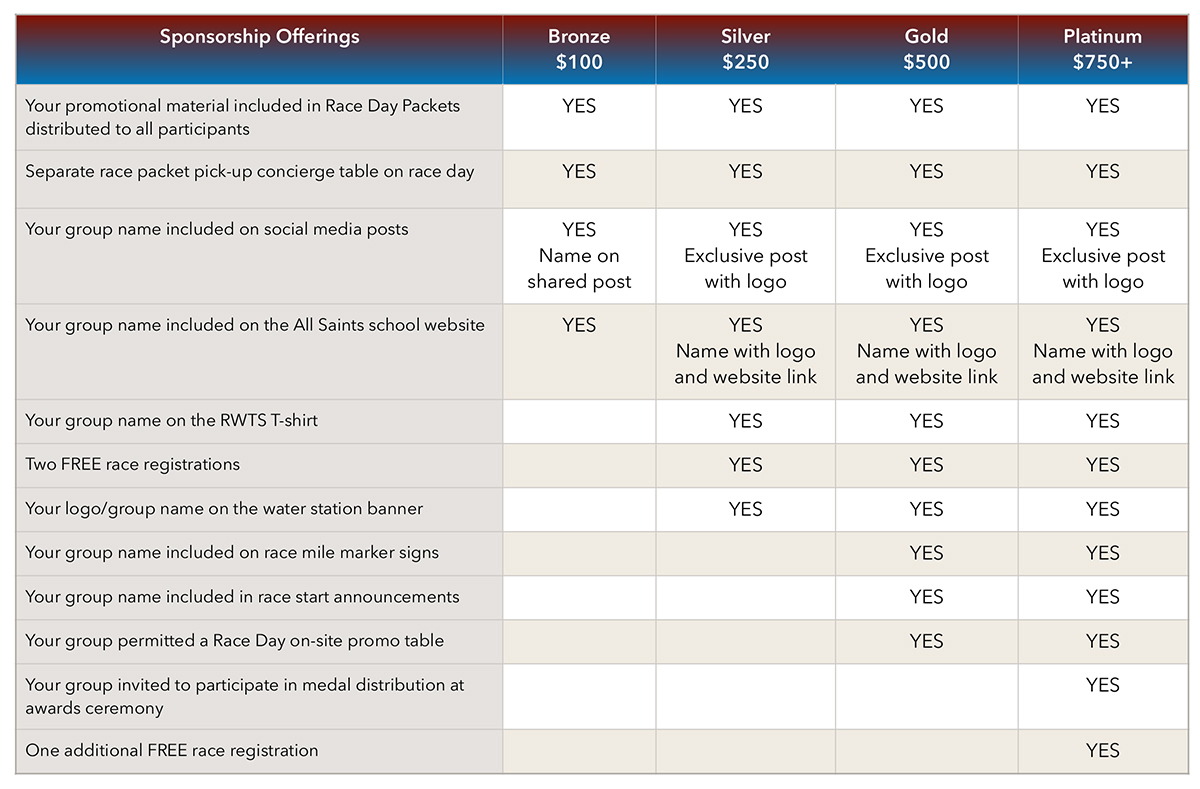Click the water station banner row label
The width and height of the screenshot is (1200, 789).
tap(224, 509)
